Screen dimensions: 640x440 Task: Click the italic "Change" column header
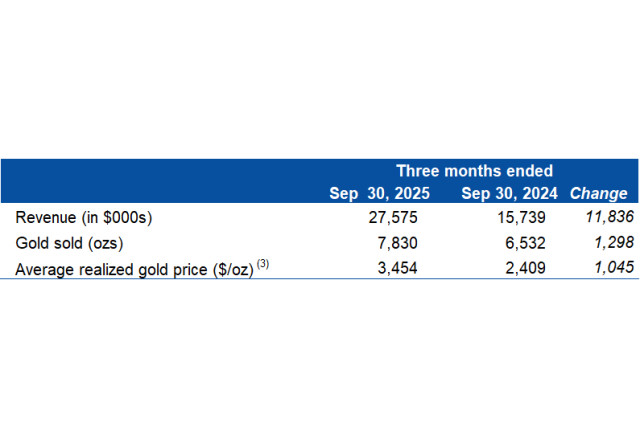[x=598, y=194]
